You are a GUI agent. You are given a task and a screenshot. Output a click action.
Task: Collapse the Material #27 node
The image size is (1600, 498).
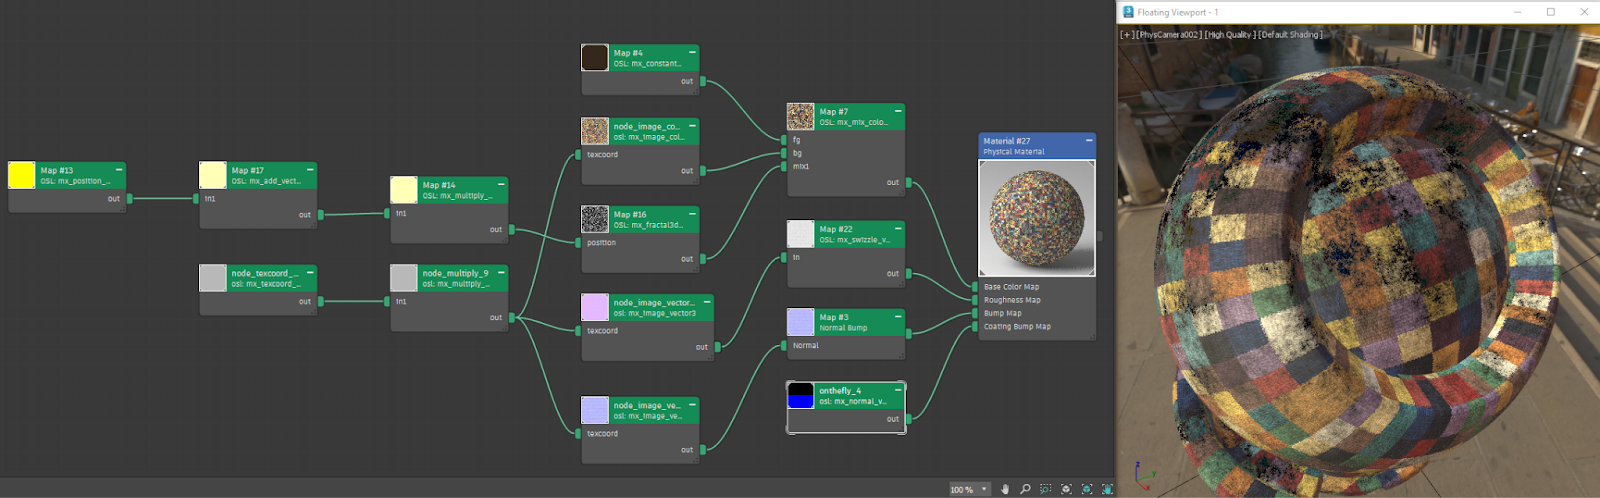pos(1089,141)
